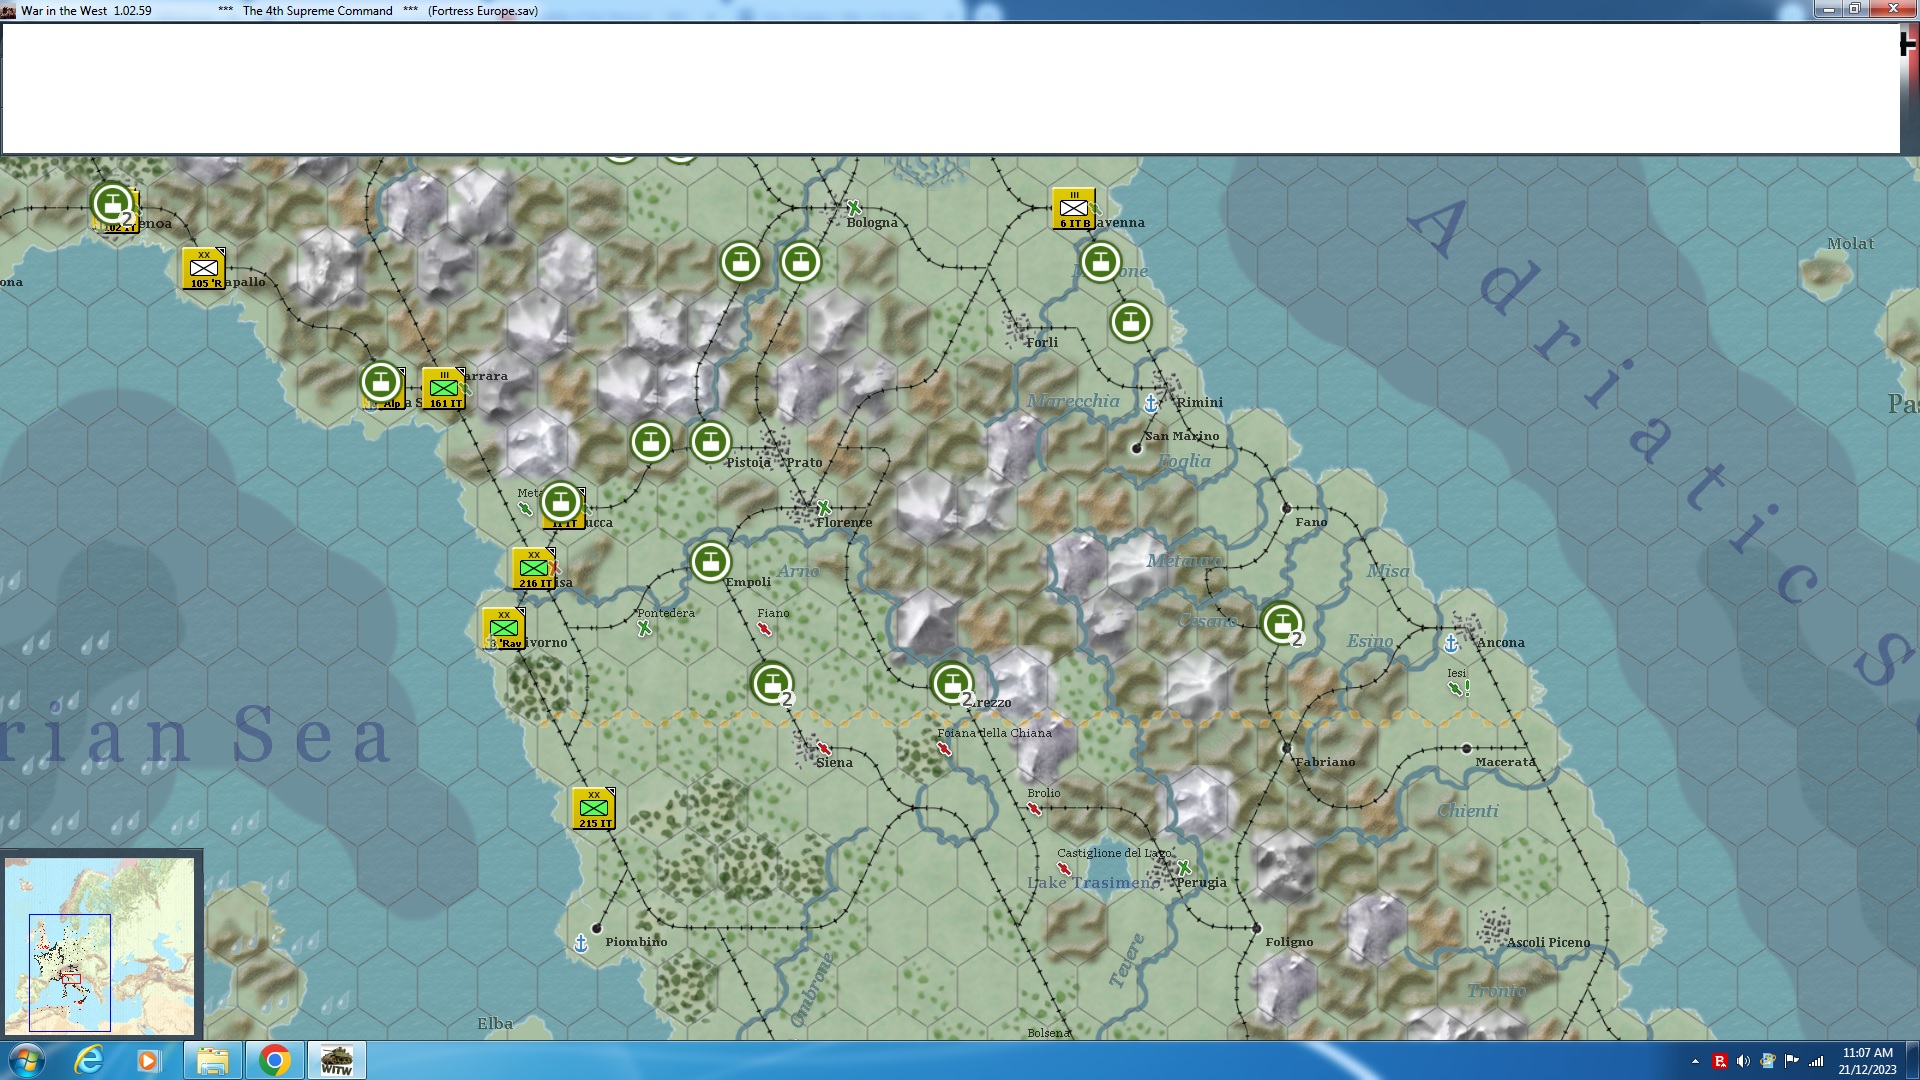Viewport: 1920px width, 1080px height.
Task: Click the empty white message panel
Action: pyautogui.click(x=950, y=88)
